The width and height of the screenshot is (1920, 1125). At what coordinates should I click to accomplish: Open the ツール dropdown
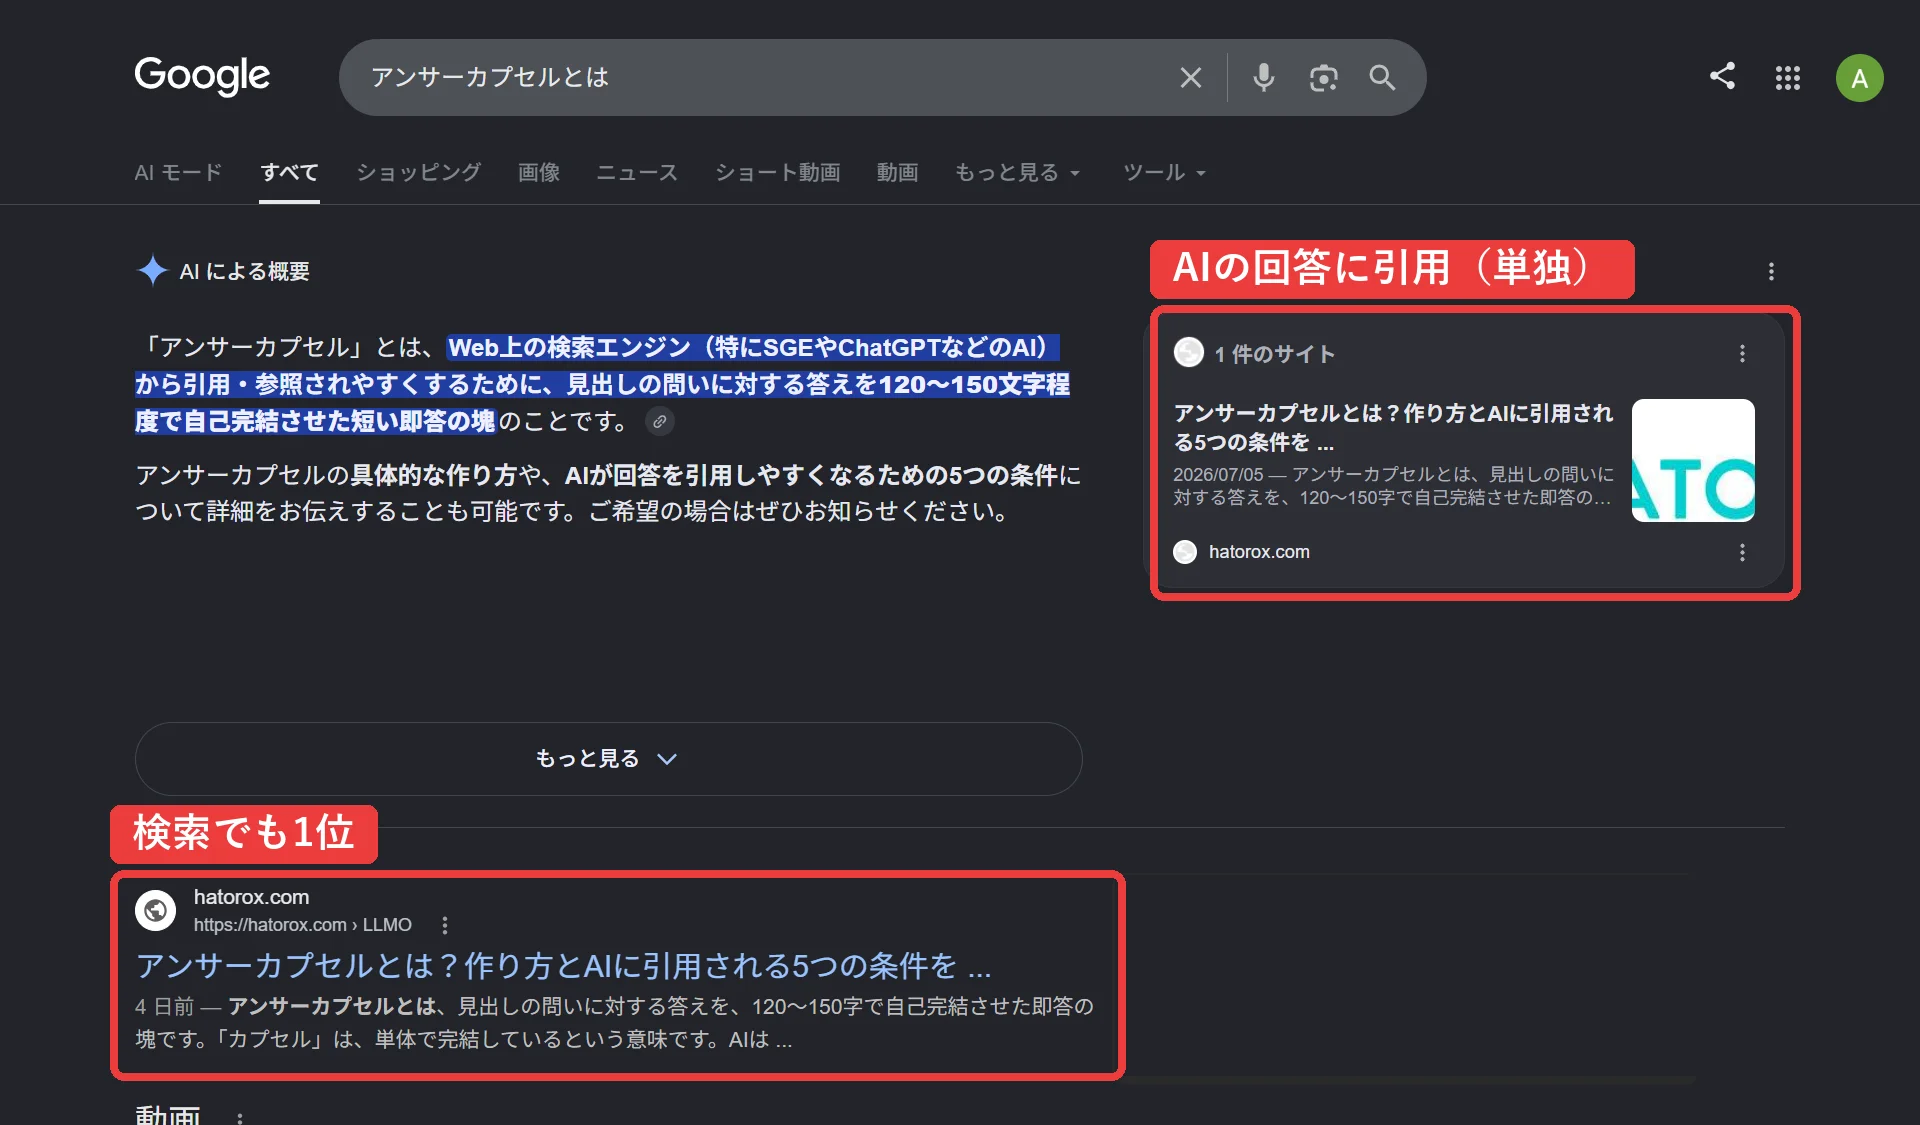(1164, 172)
